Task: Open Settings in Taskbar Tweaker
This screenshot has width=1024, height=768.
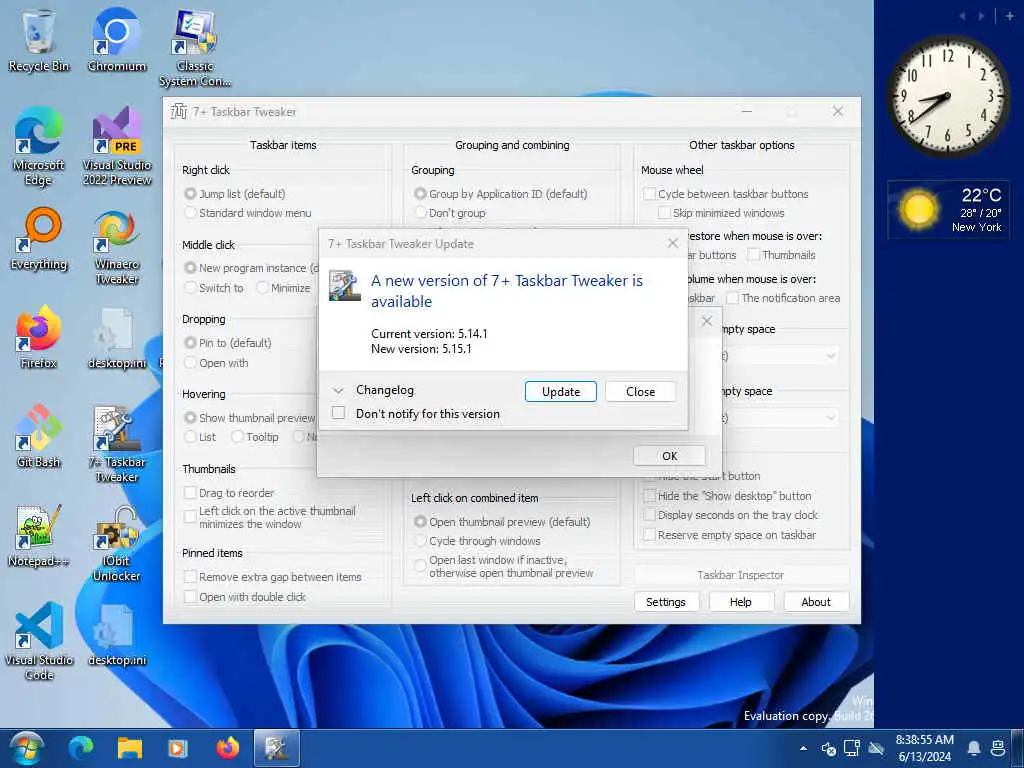Action: click(x=665, y=601)
